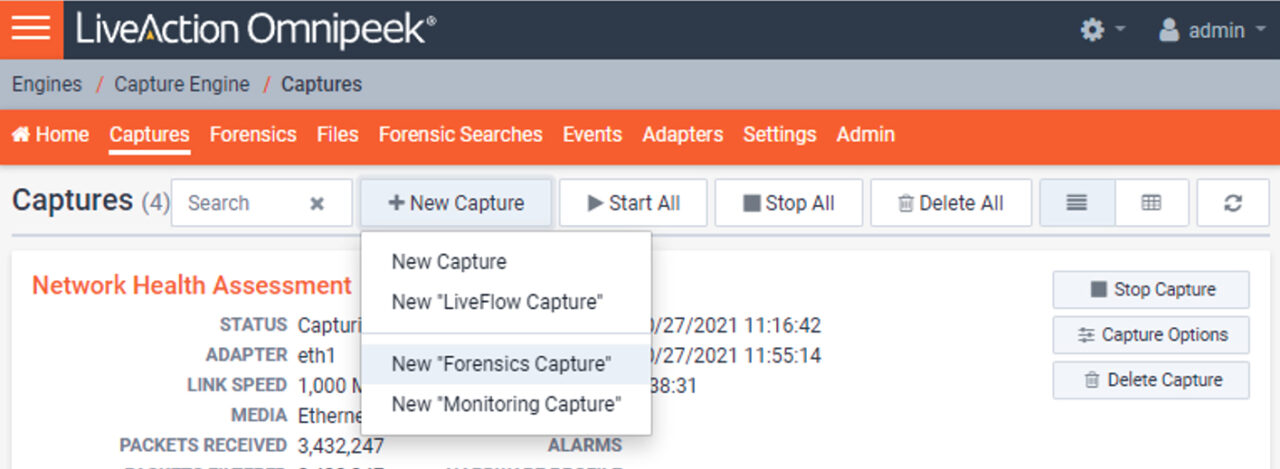Click the refresh captures icon

[x=1232, y=203]
